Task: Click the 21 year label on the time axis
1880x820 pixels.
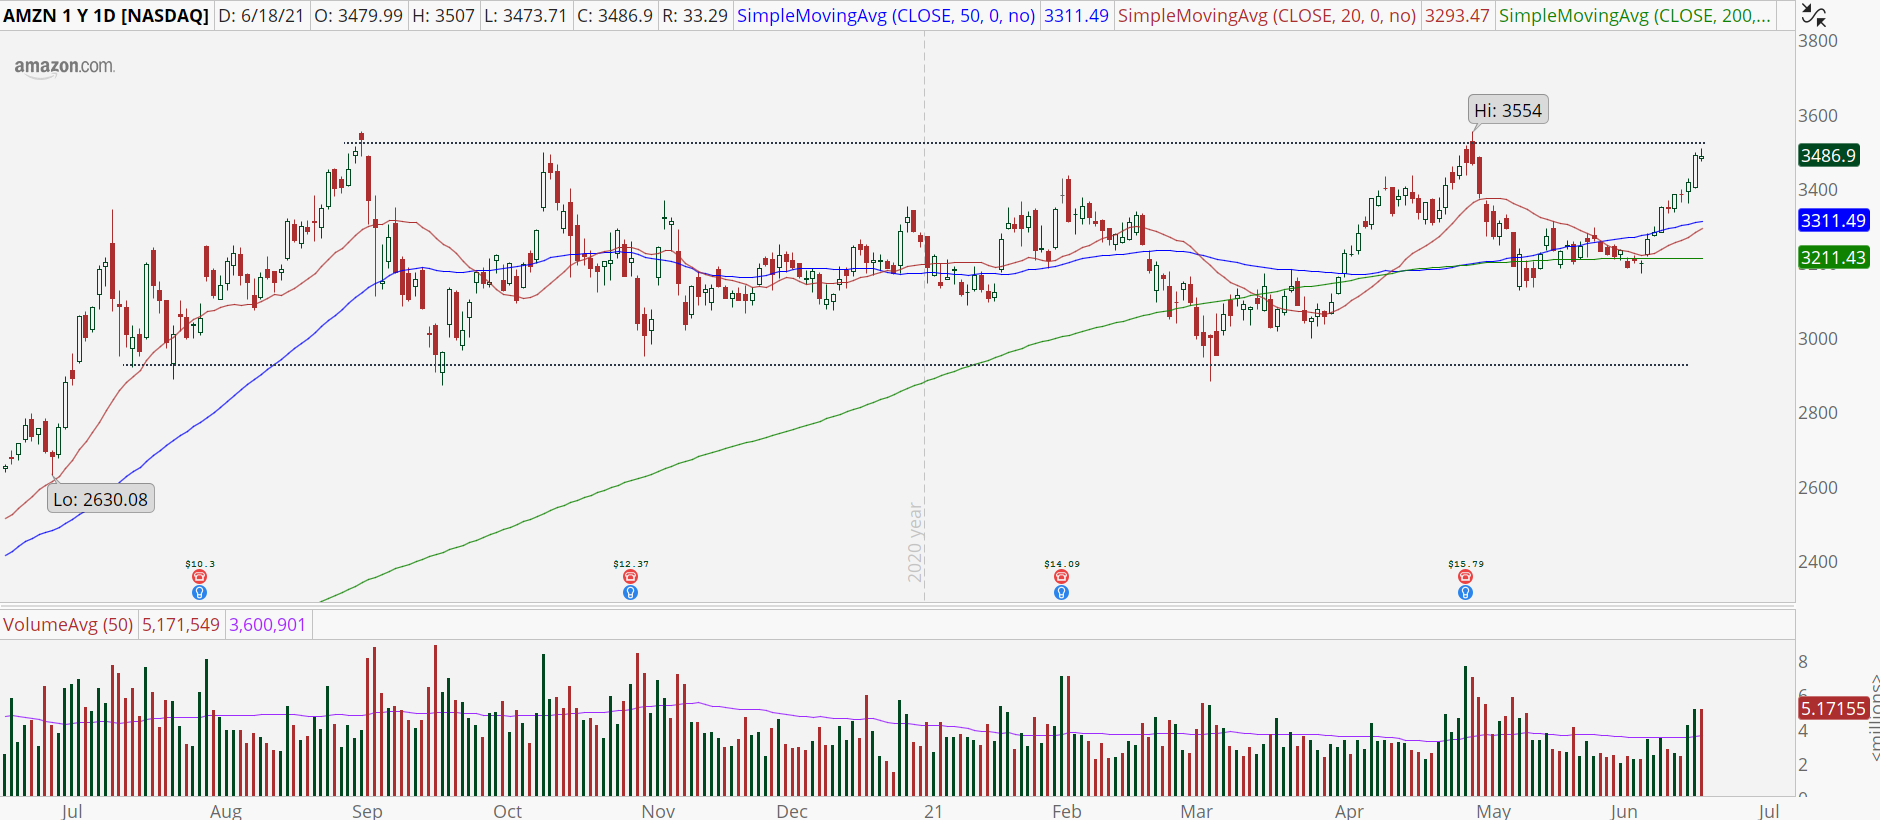Action: 933,811
